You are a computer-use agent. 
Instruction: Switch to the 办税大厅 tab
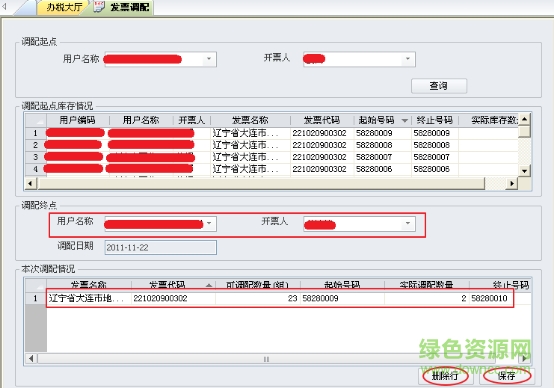point(64,7)
